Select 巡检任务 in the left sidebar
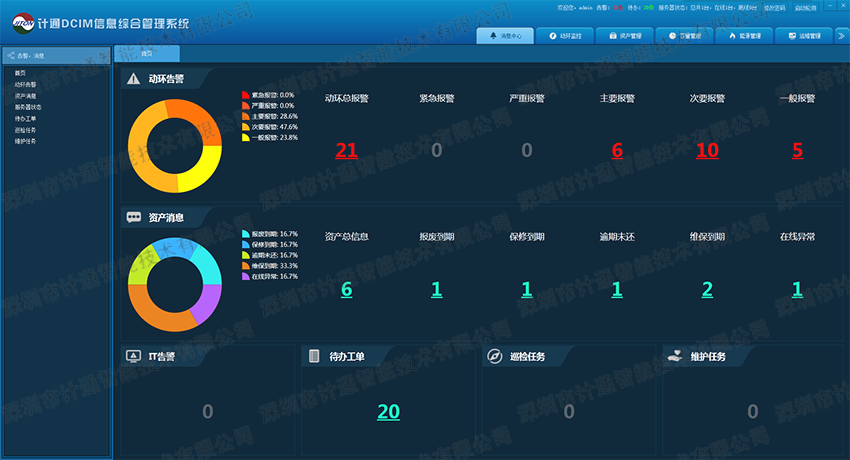The height and width of the screenshot is (460, 850). click(x=25, y=130)
